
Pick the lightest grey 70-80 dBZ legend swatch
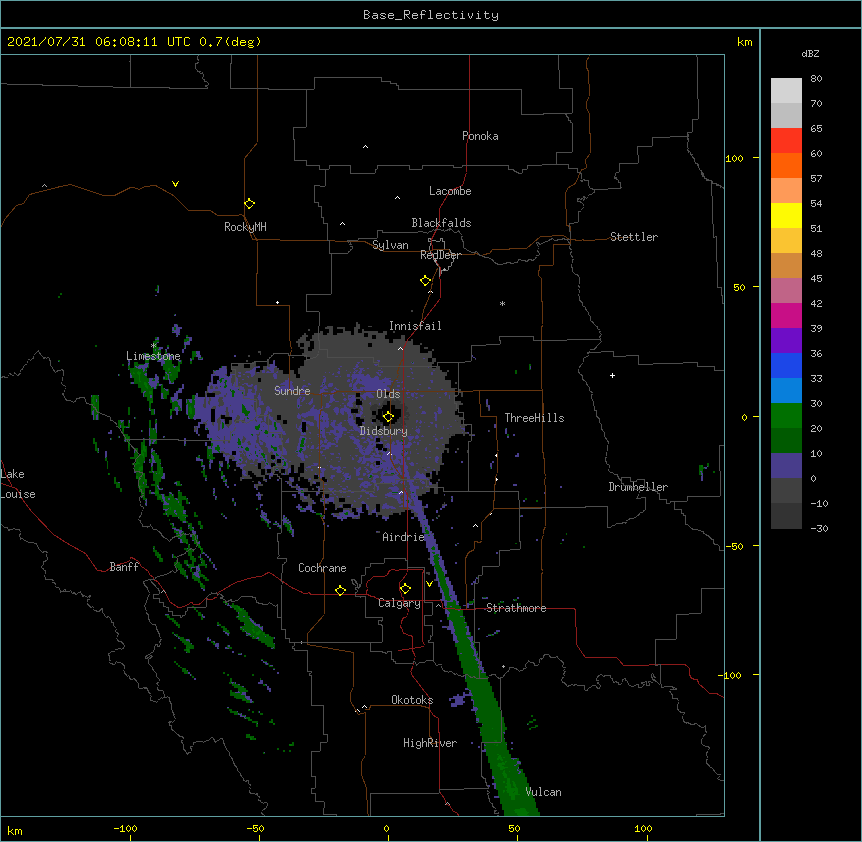[x=786, y=91]
